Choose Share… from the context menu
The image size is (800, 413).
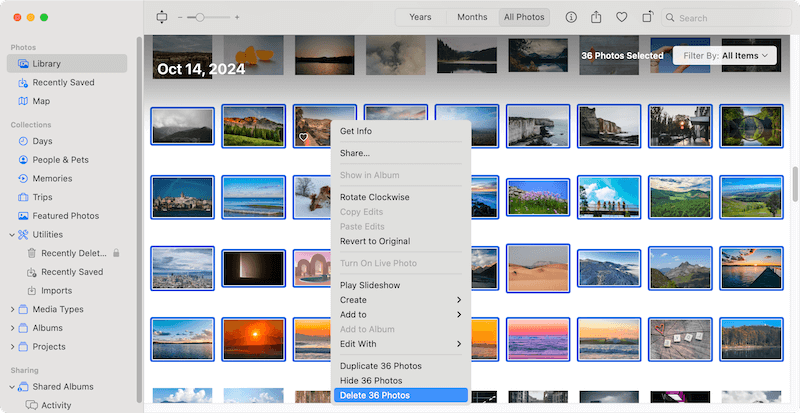click(x=401, y=153)
